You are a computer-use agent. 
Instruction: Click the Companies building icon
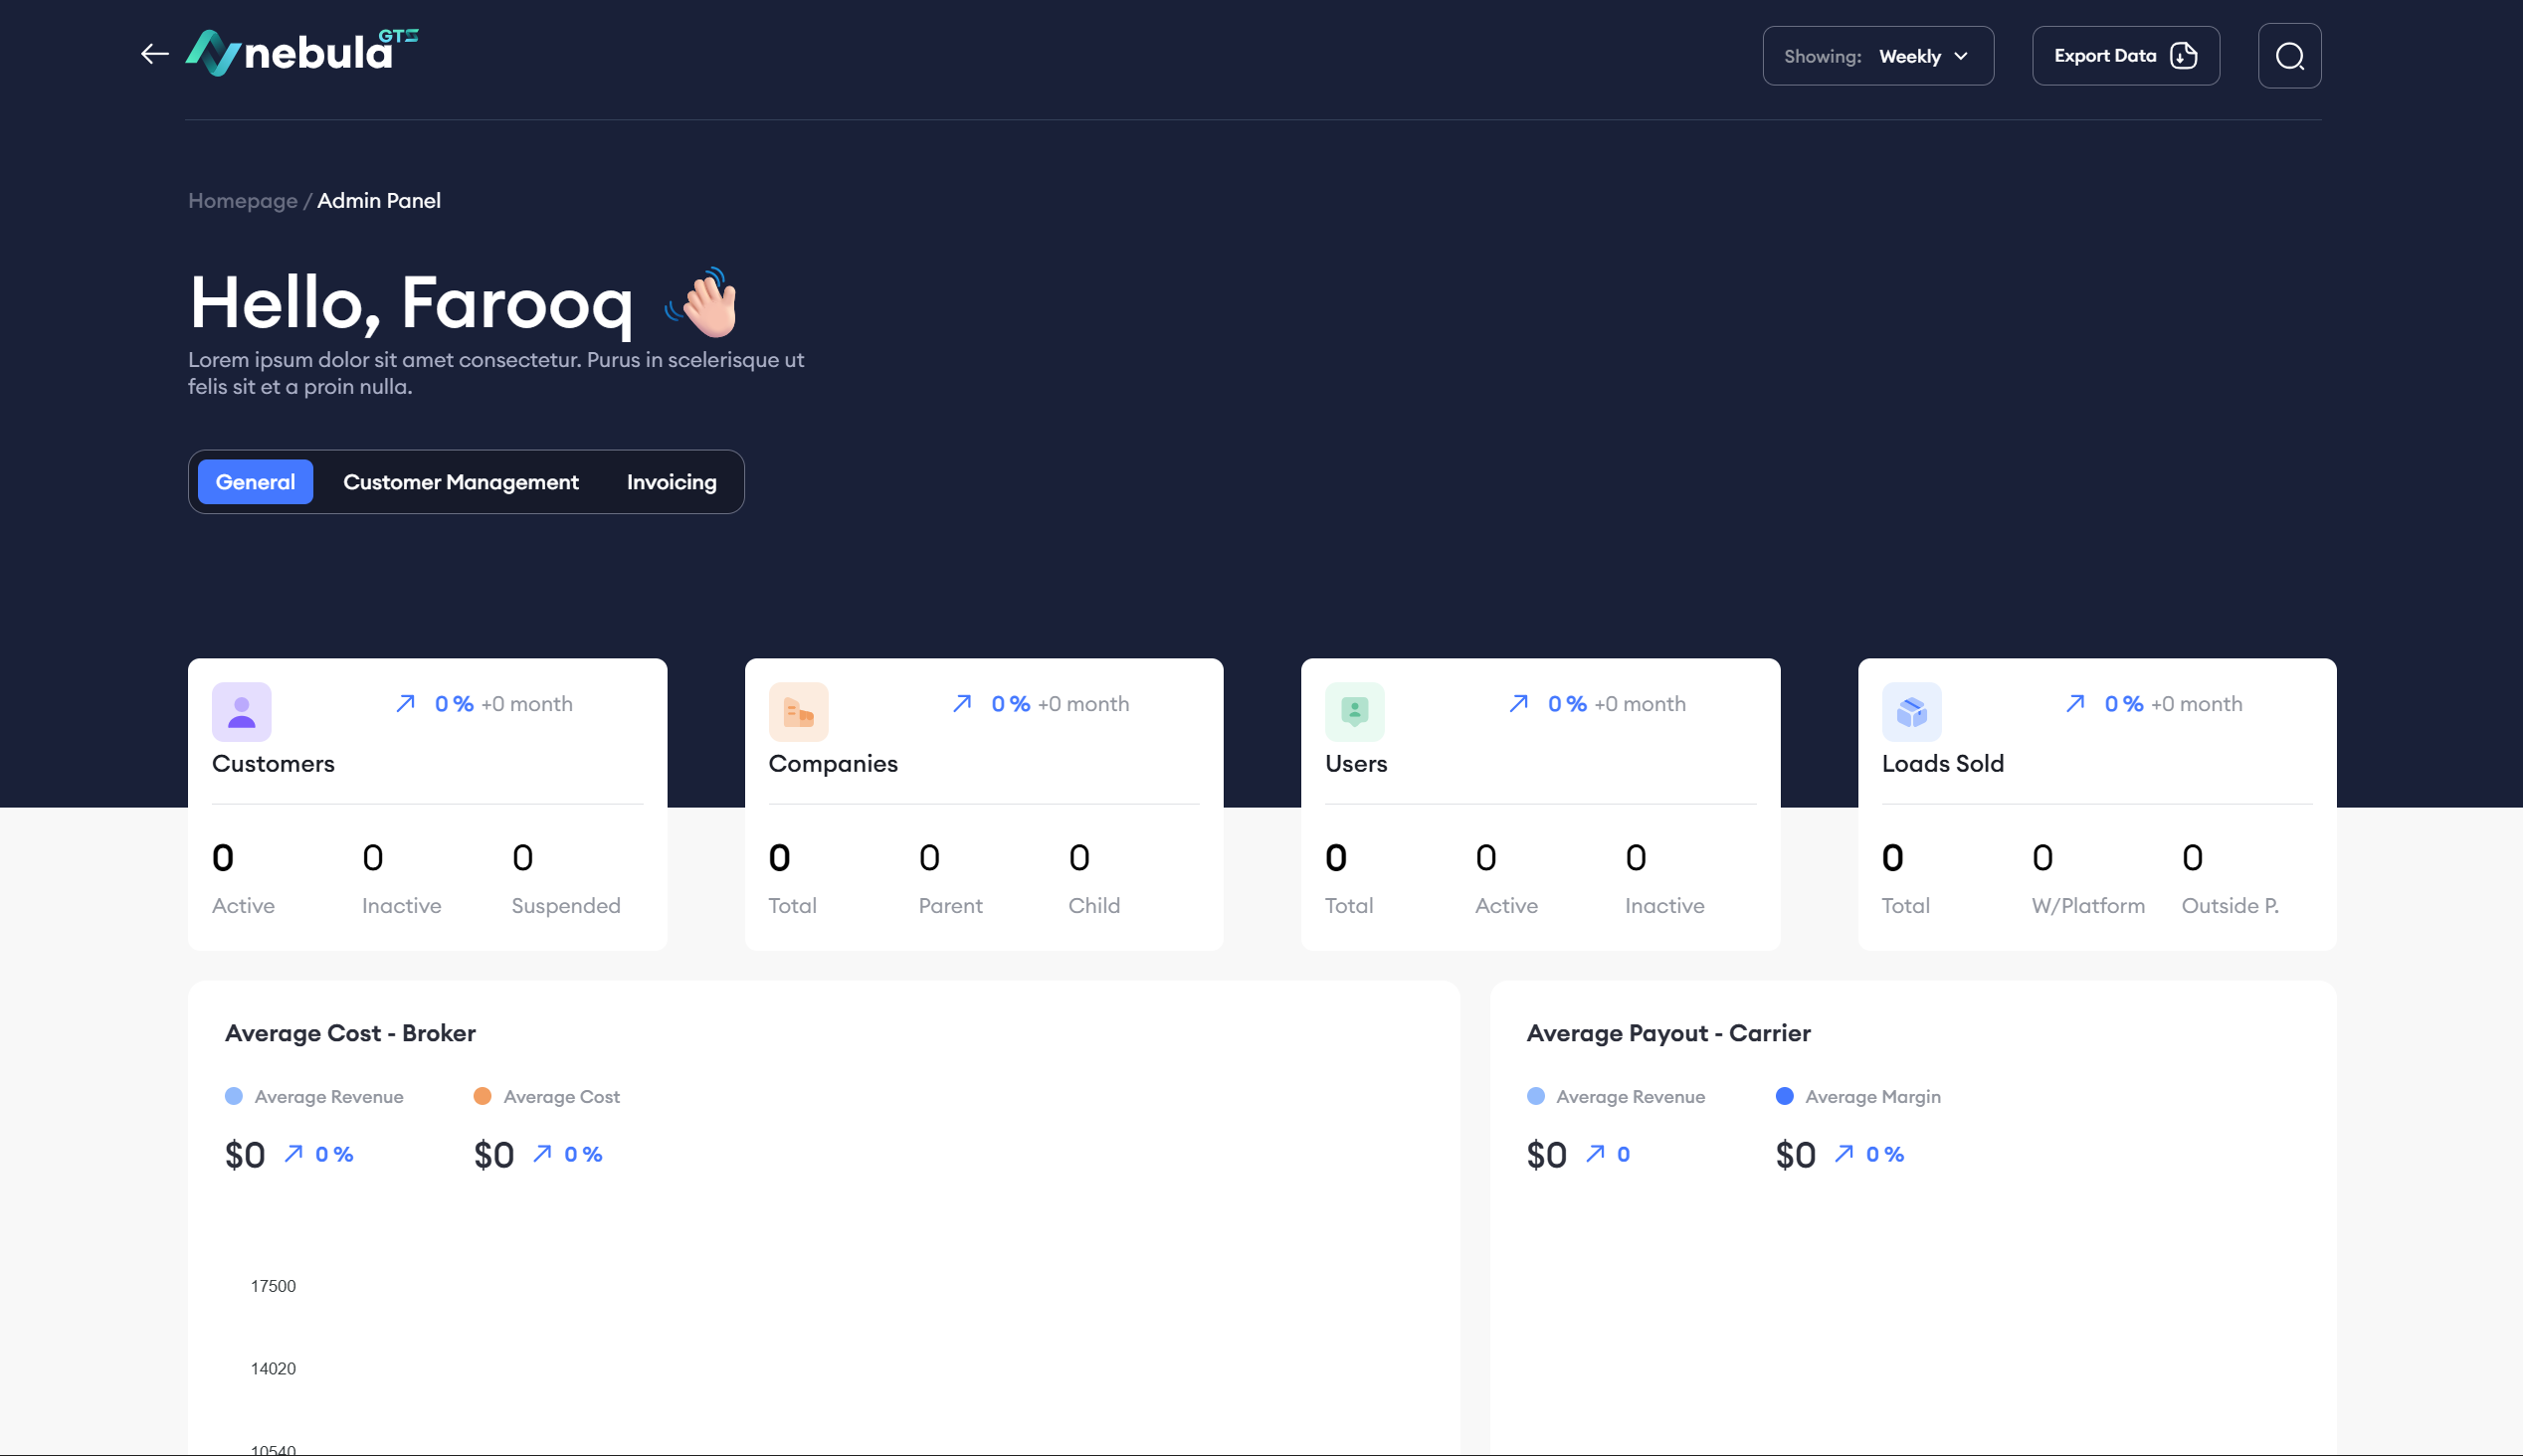click(x=798, y=712)
